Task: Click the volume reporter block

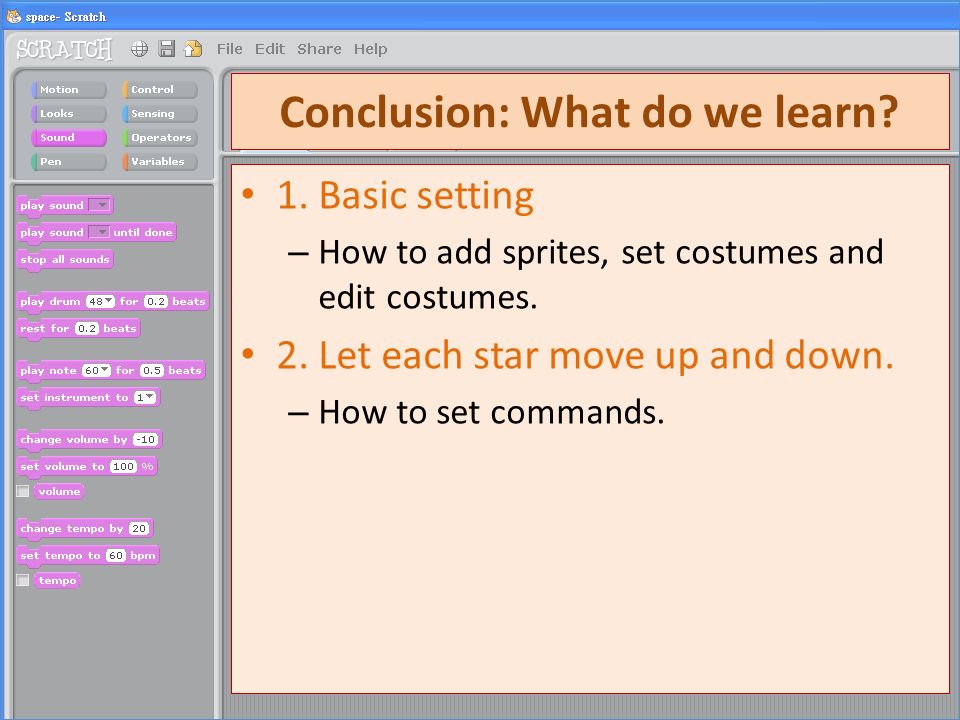Action: (59, 491)
